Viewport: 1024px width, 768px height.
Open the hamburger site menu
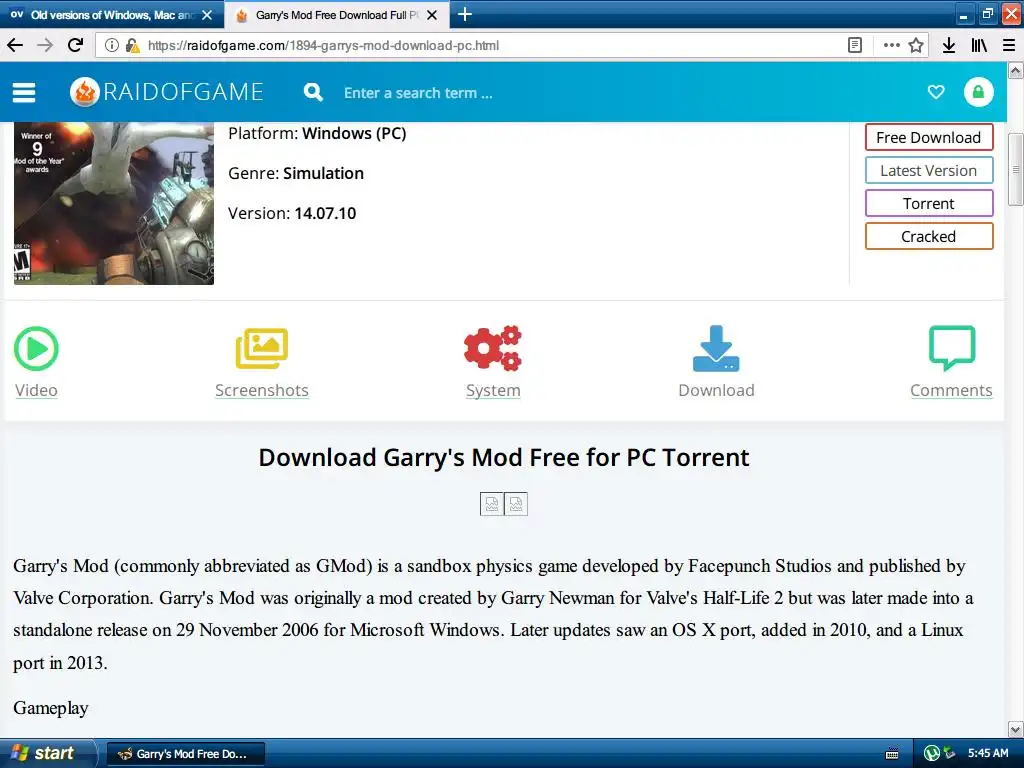[24, 93]
